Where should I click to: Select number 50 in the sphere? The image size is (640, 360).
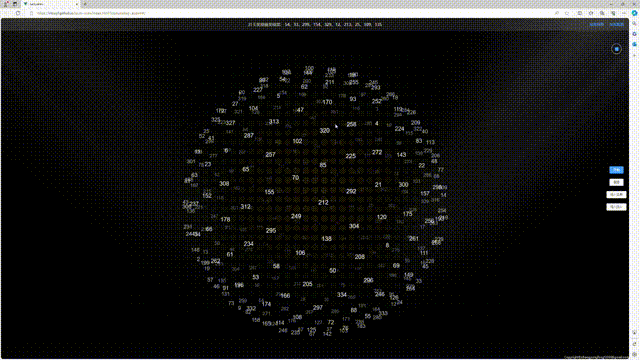tap(333, 271)
